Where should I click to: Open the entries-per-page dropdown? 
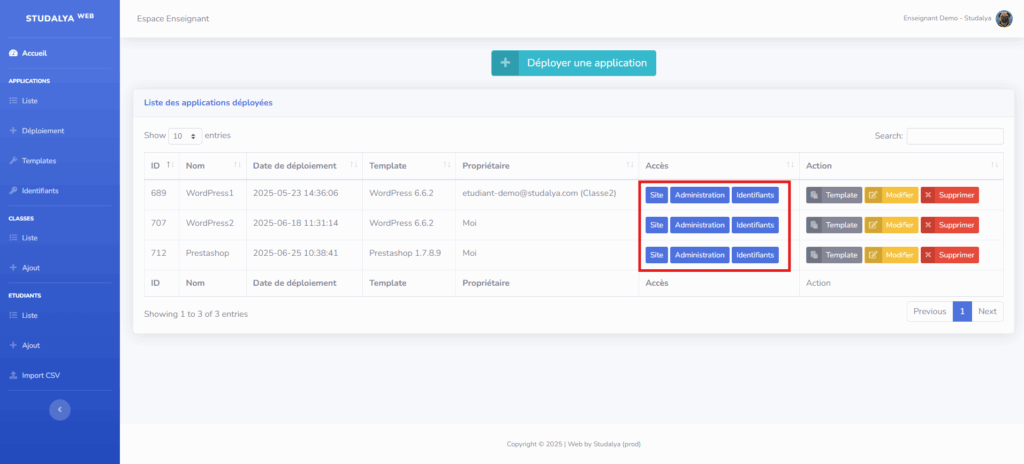pyautogui.click(x=184, y=135)
